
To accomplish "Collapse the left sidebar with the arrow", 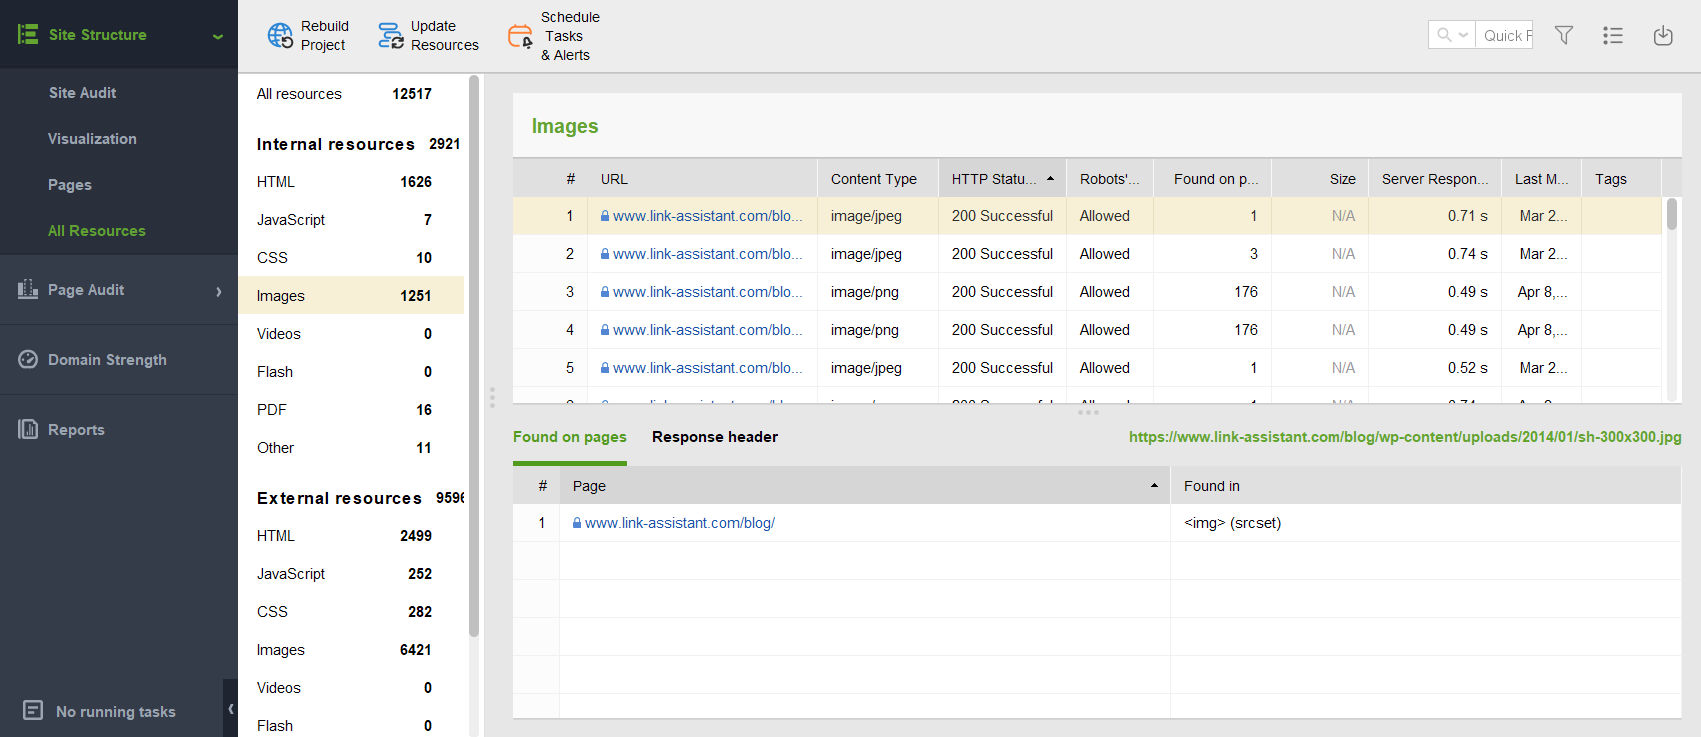I will click(231, 709).
